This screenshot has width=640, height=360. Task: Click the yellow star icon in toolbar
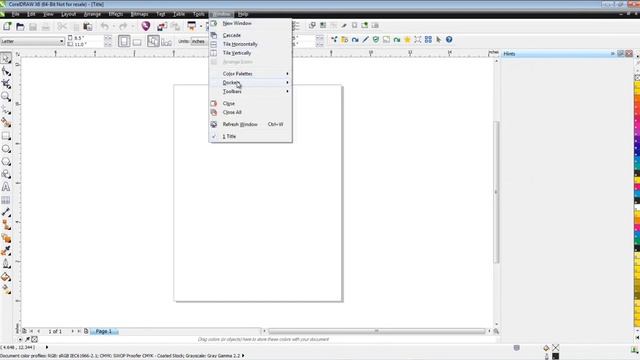(407, 40)
